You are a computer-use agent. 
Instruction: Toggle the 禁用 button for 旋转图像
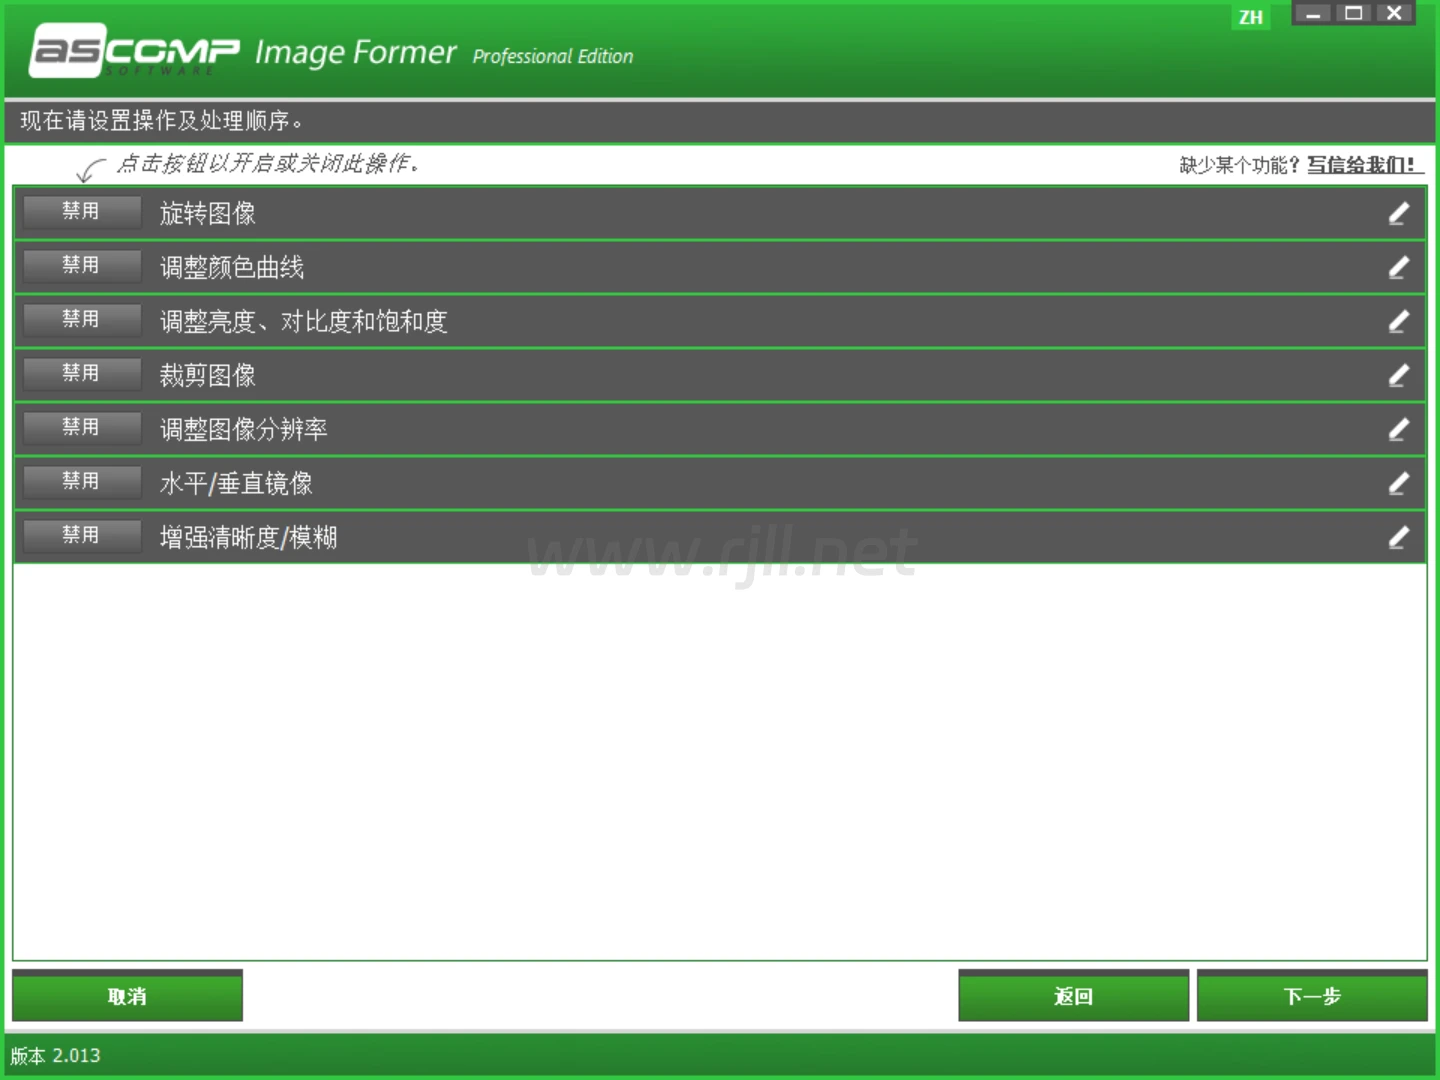point(81,211)
